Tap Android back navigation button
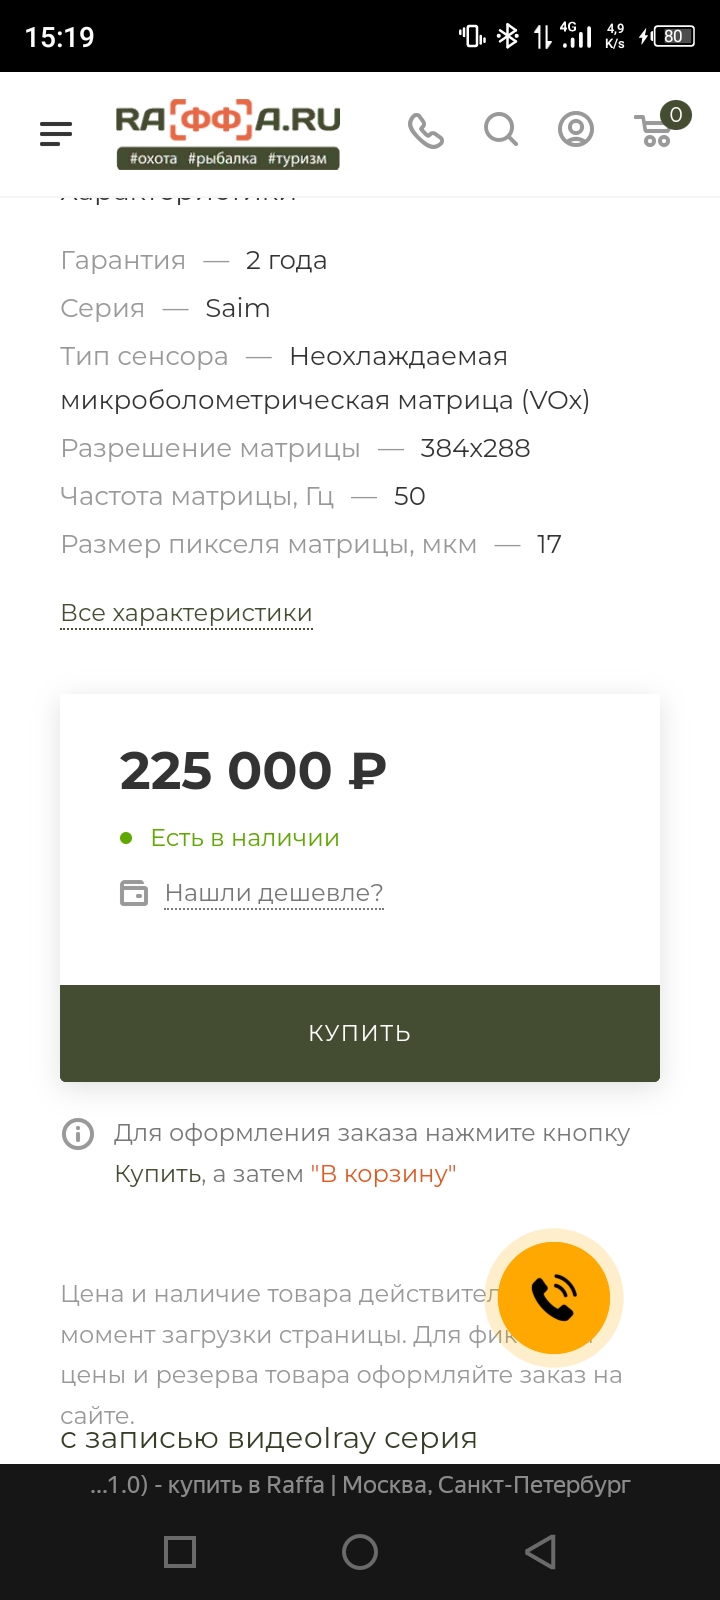 click(x=540, y=1552)
